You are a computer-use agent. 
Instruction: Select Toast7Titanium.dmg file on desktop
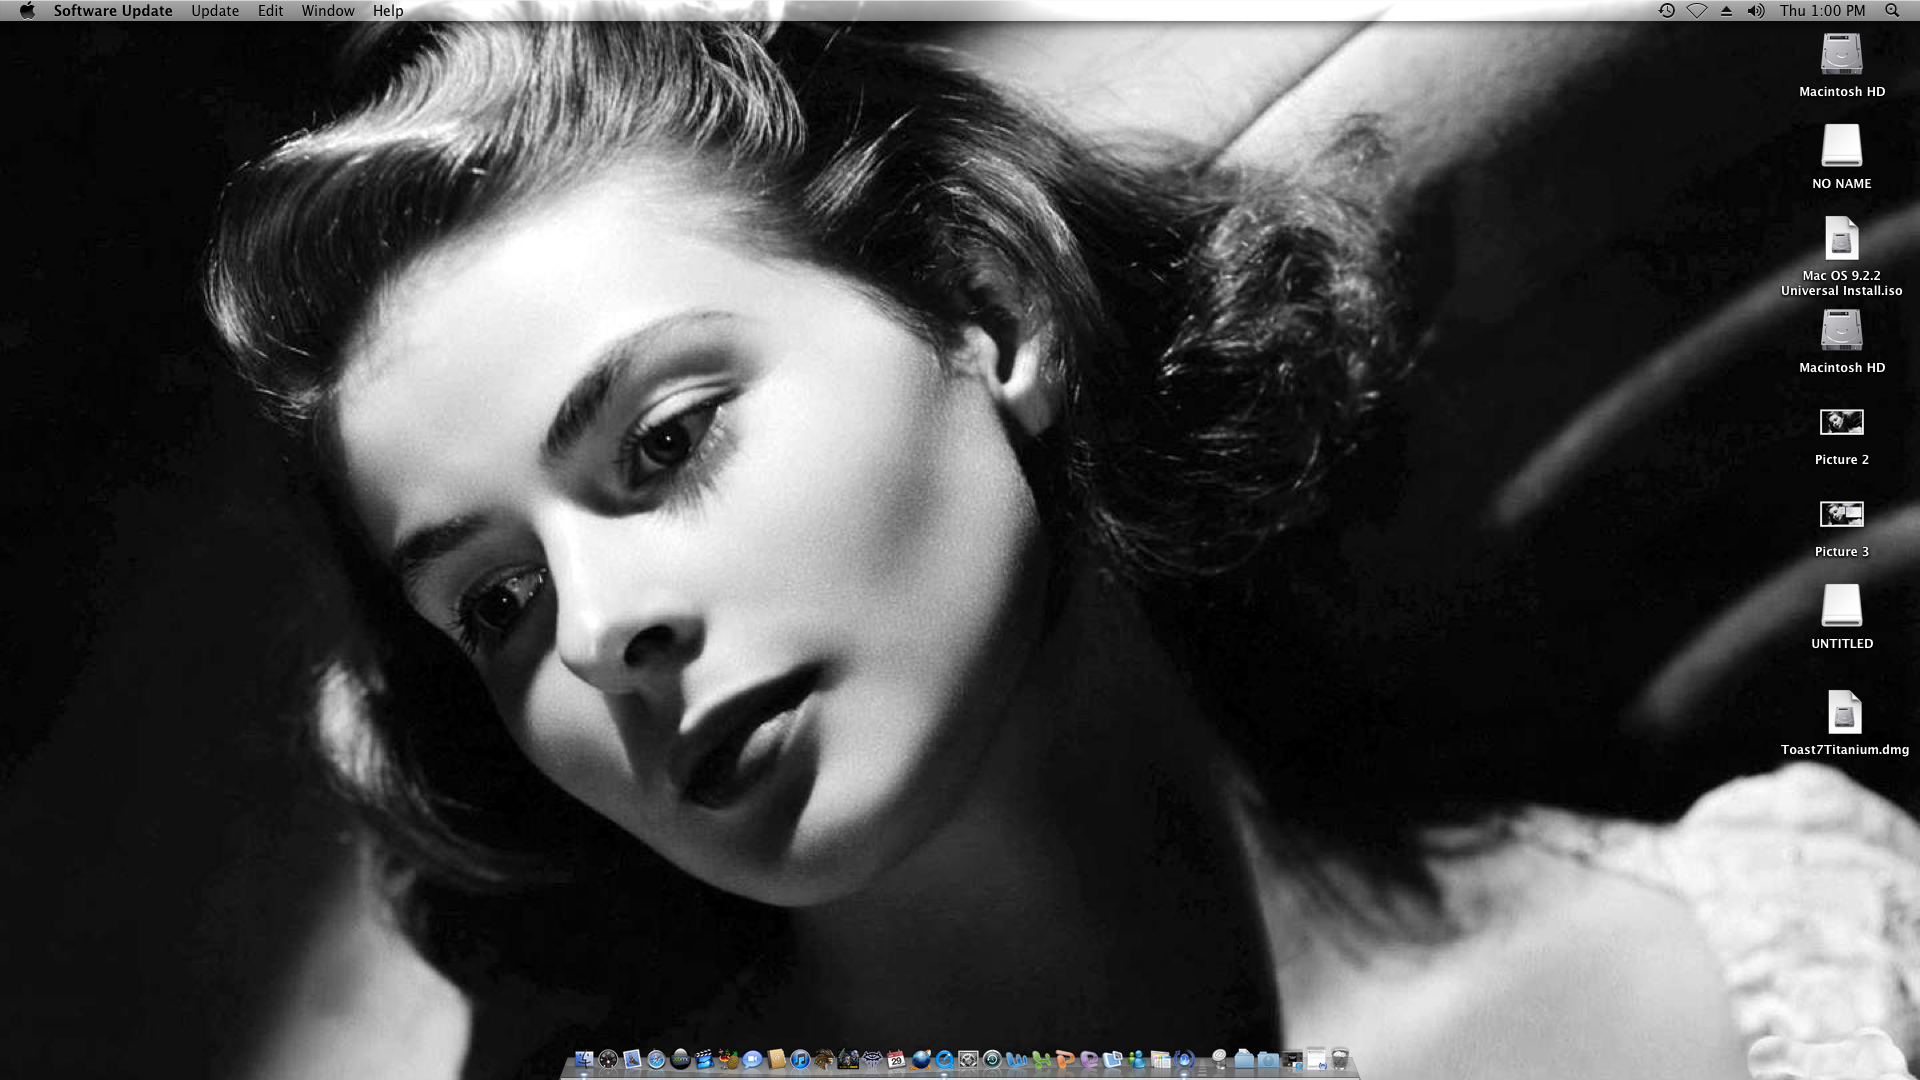[x=1844, y=713]
